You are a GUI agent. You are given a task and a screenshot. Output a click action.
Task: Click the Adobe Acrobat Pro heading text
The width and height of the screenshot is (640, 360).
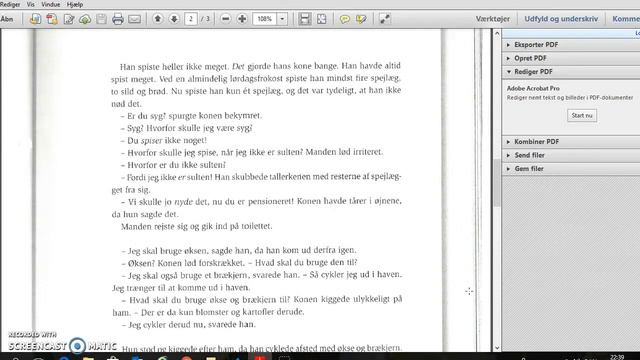pos(533,88)
